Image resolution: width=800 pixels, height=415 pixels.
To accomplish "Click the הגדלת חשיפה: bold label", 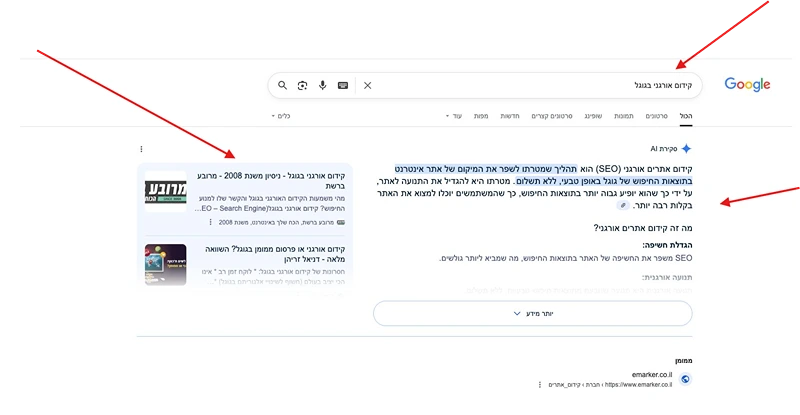I will pos(667,246).
